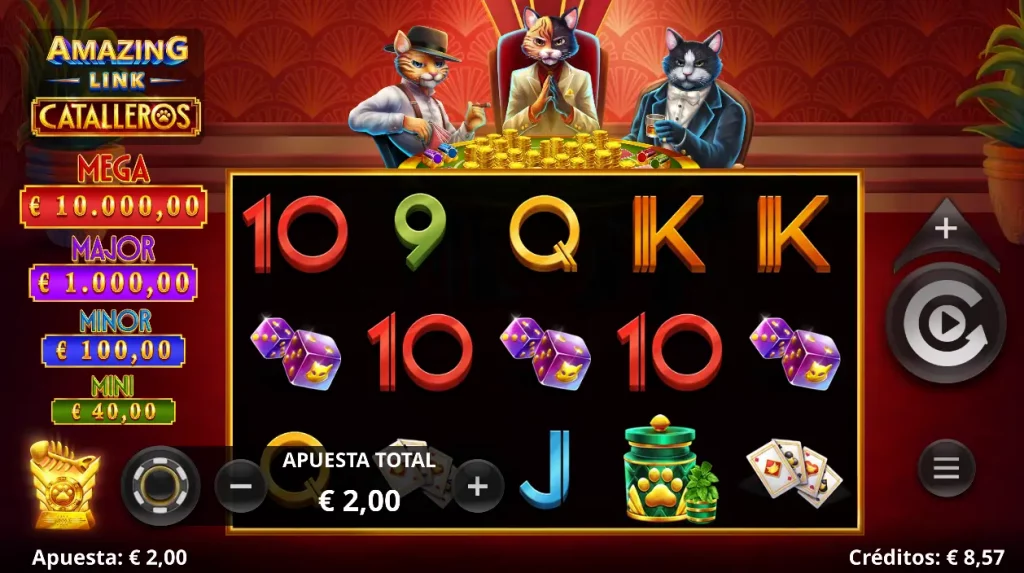
Task: Decrease the bet with the minus button
Action: [x=241, y=486]
